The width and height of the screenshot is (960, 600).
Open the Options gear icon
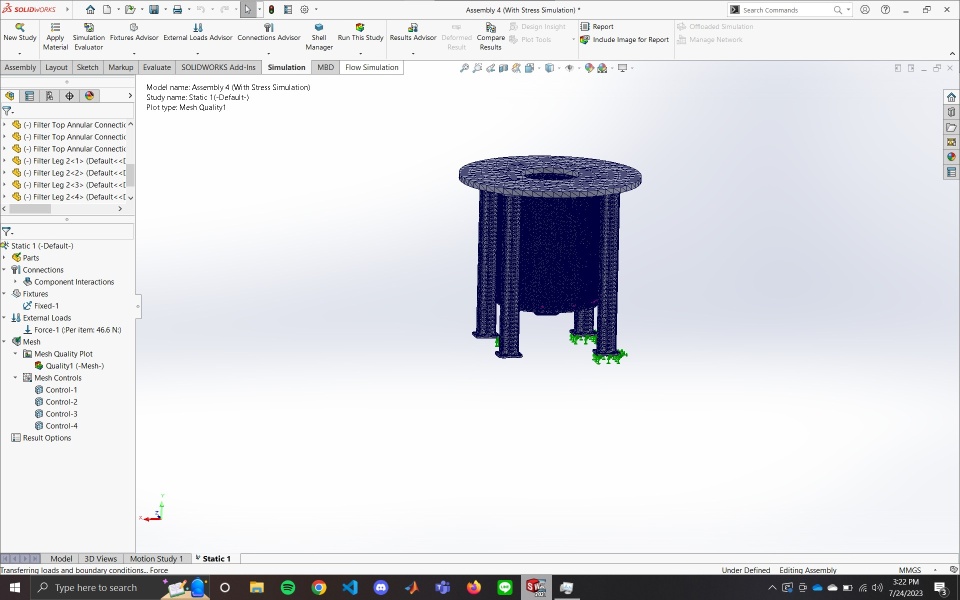pos(304,9)
